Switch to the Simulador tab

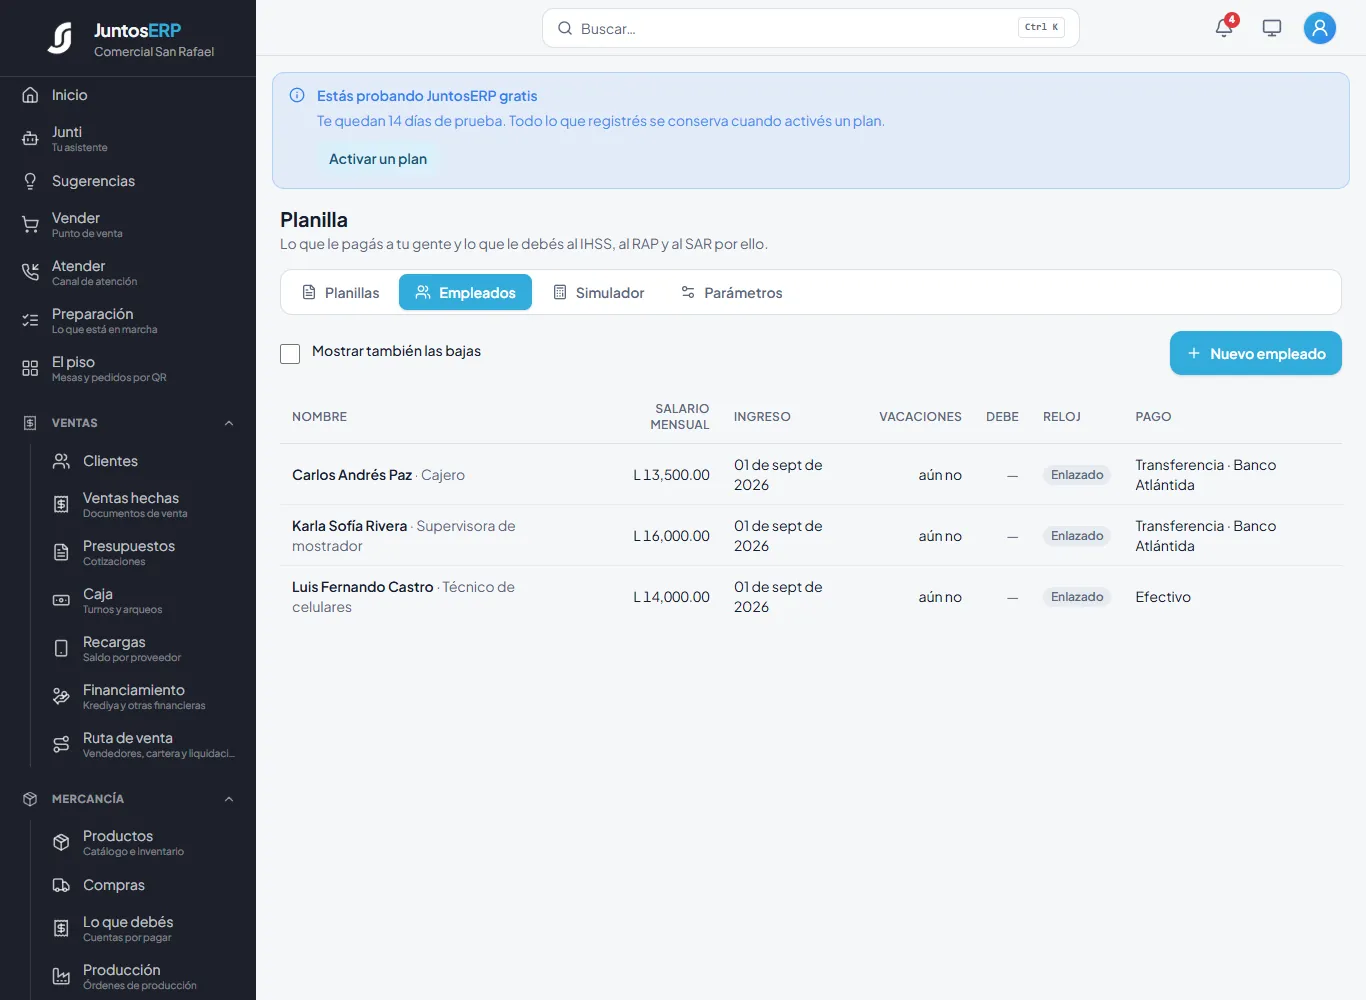599,292
